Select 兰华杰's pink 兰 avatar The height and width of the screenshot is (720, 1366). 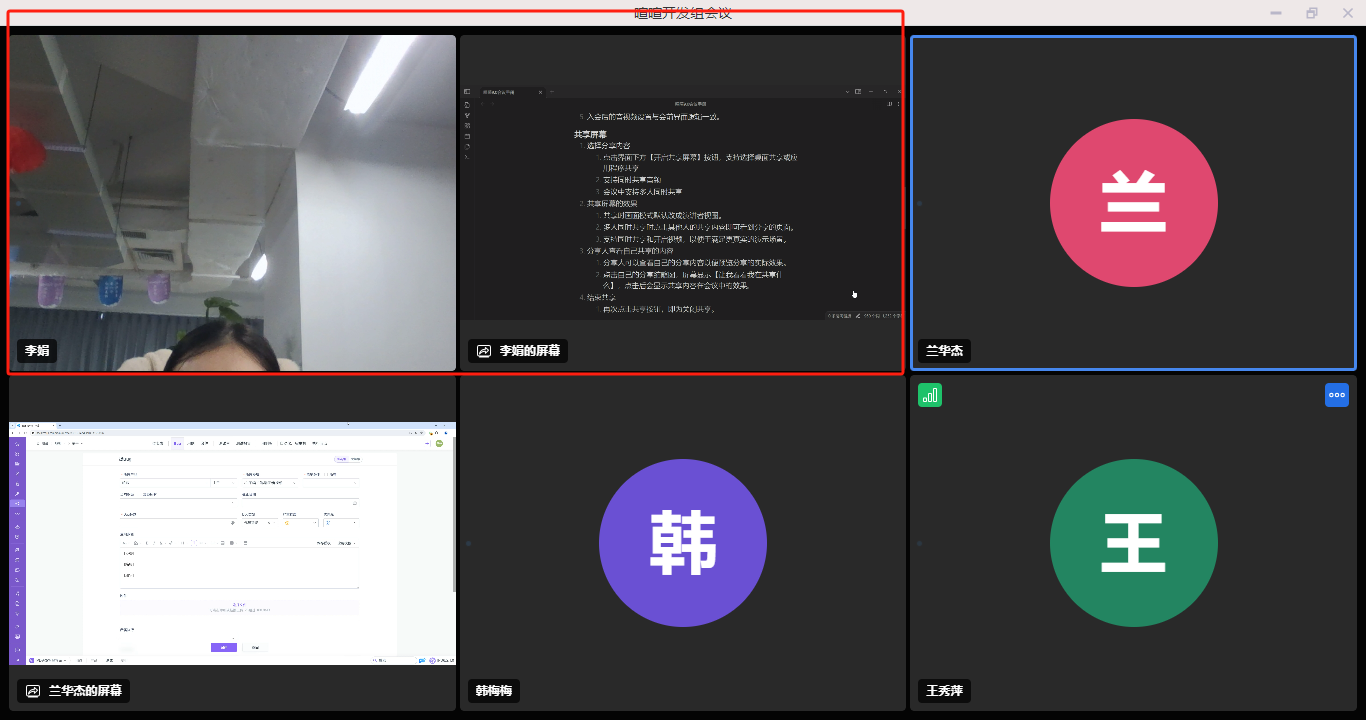pyautogui.click(x=1133, y=204)
